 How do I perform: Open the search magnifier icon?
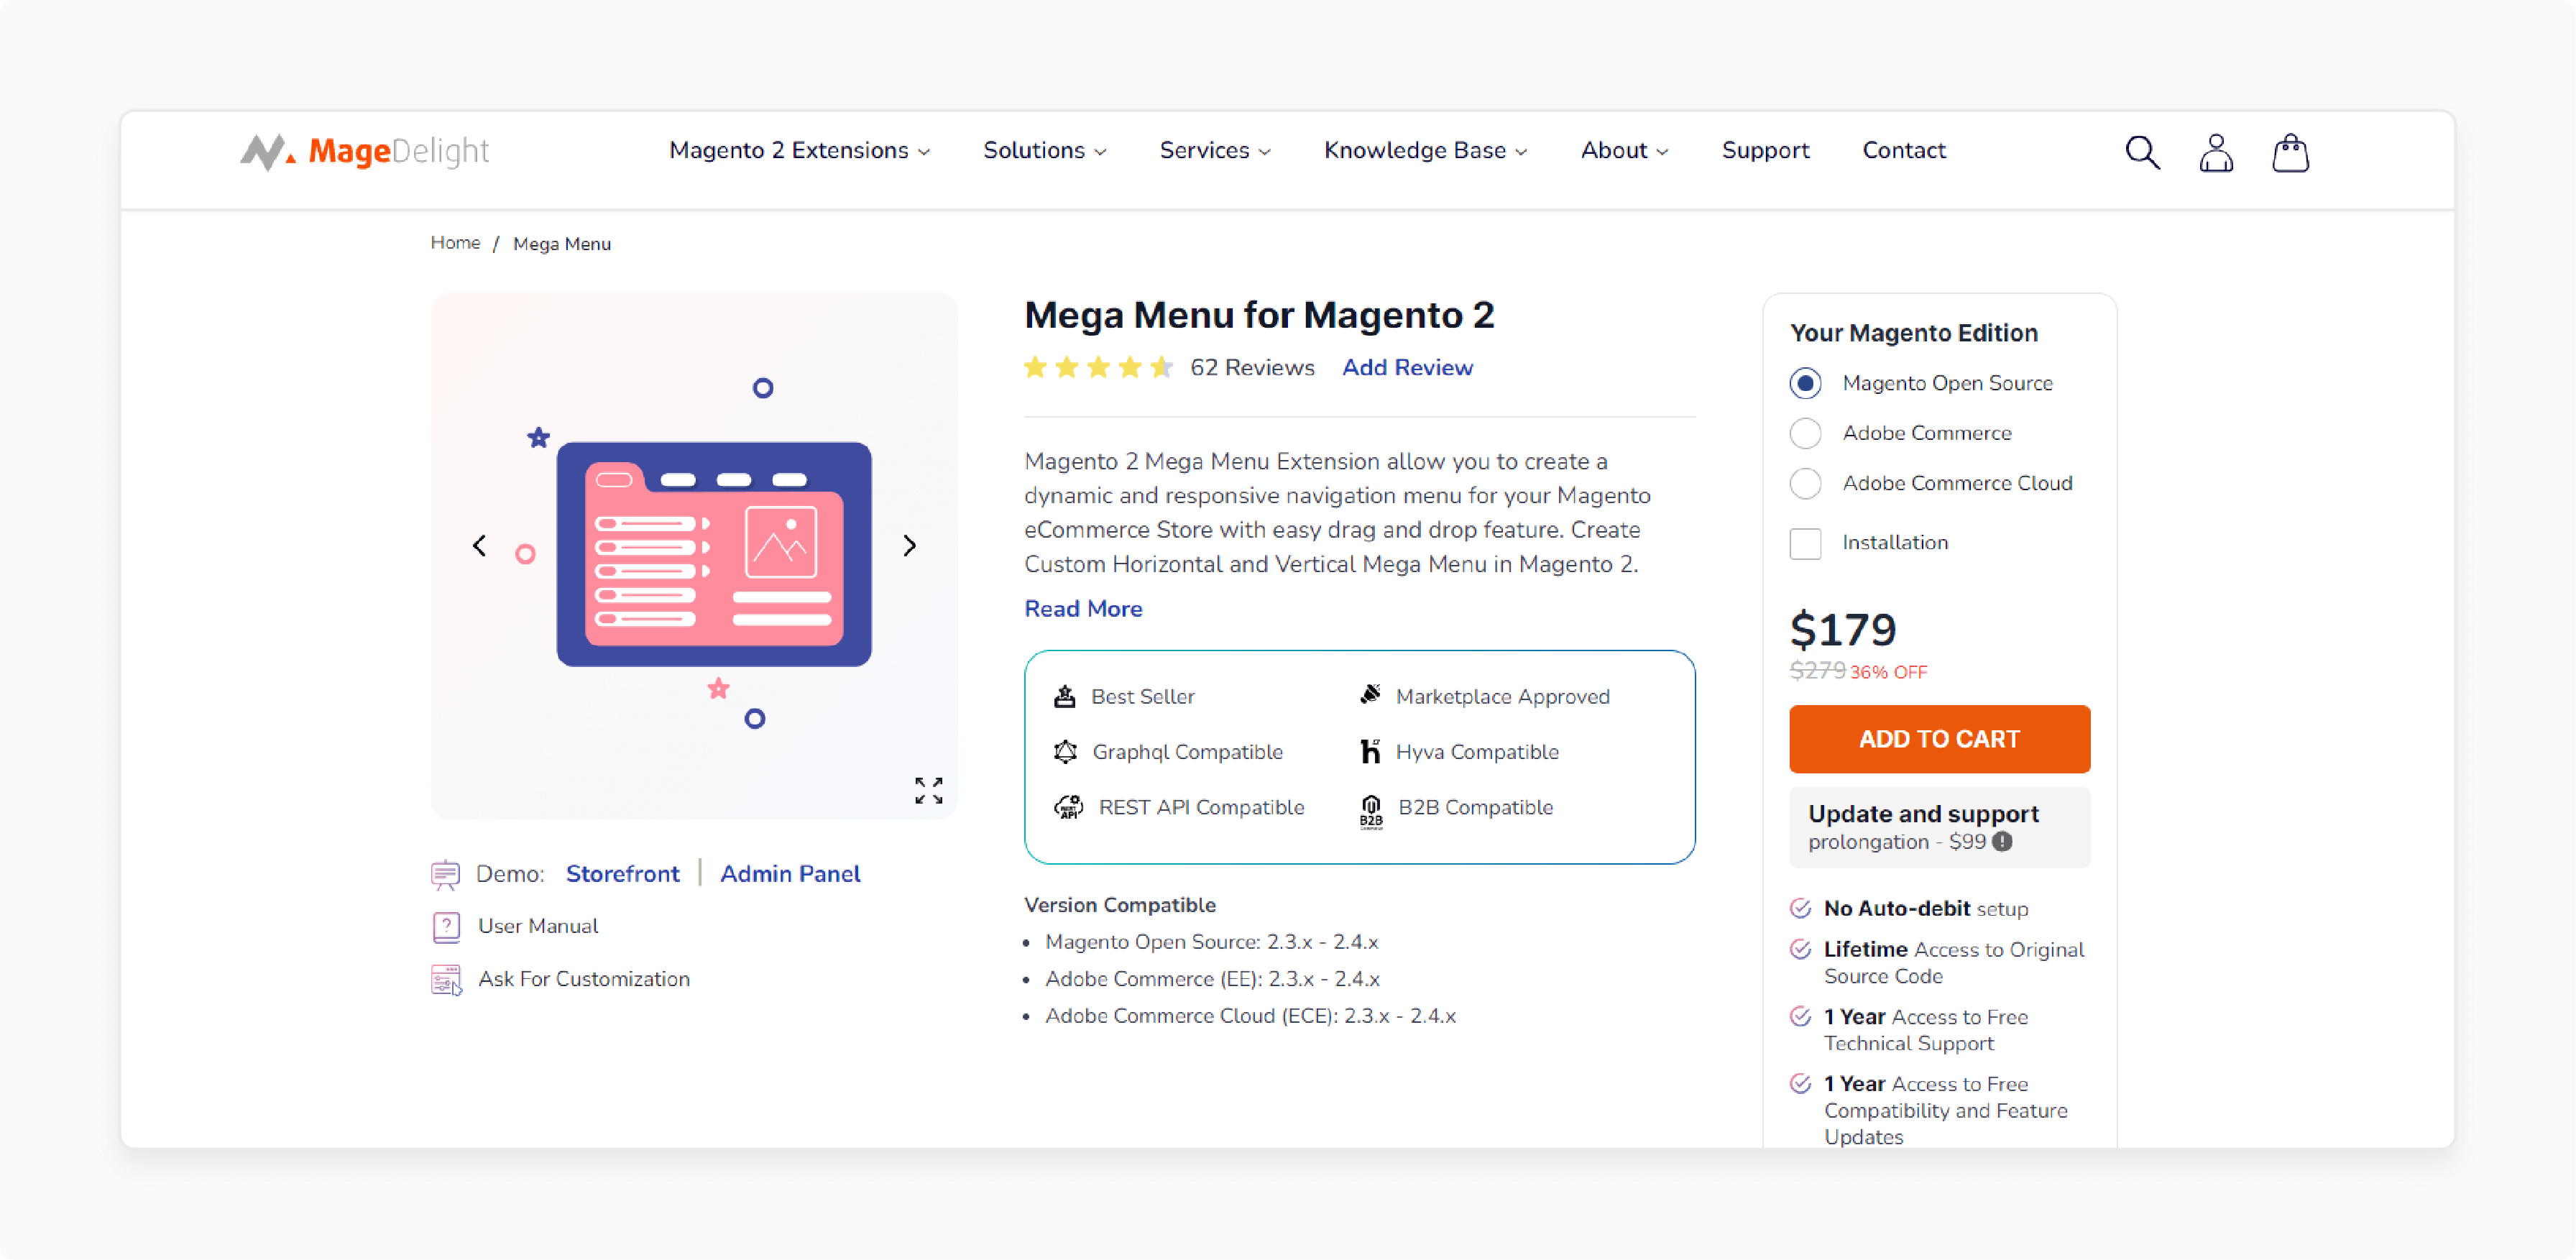click(x=2142, y=152)
